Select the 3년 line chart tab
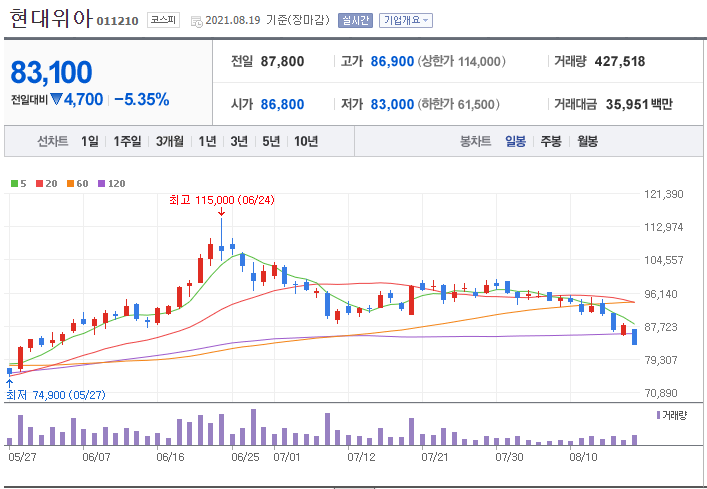This screenshot has height=489, width=707. coord(239,142)
